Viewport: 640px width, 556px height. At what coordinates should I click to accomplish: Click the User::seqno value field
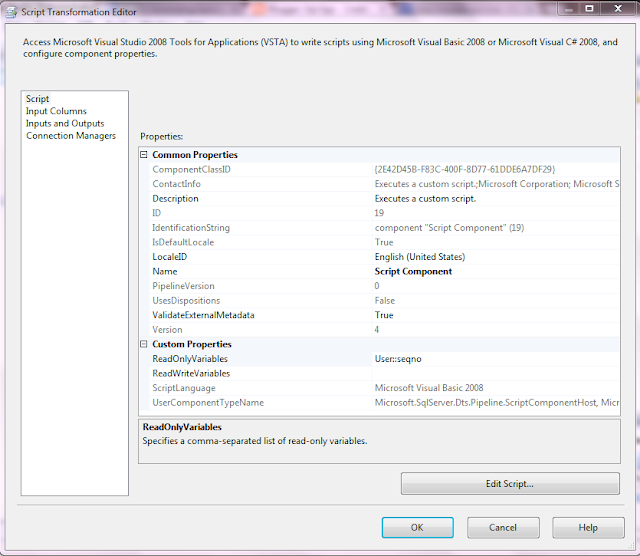496,359
